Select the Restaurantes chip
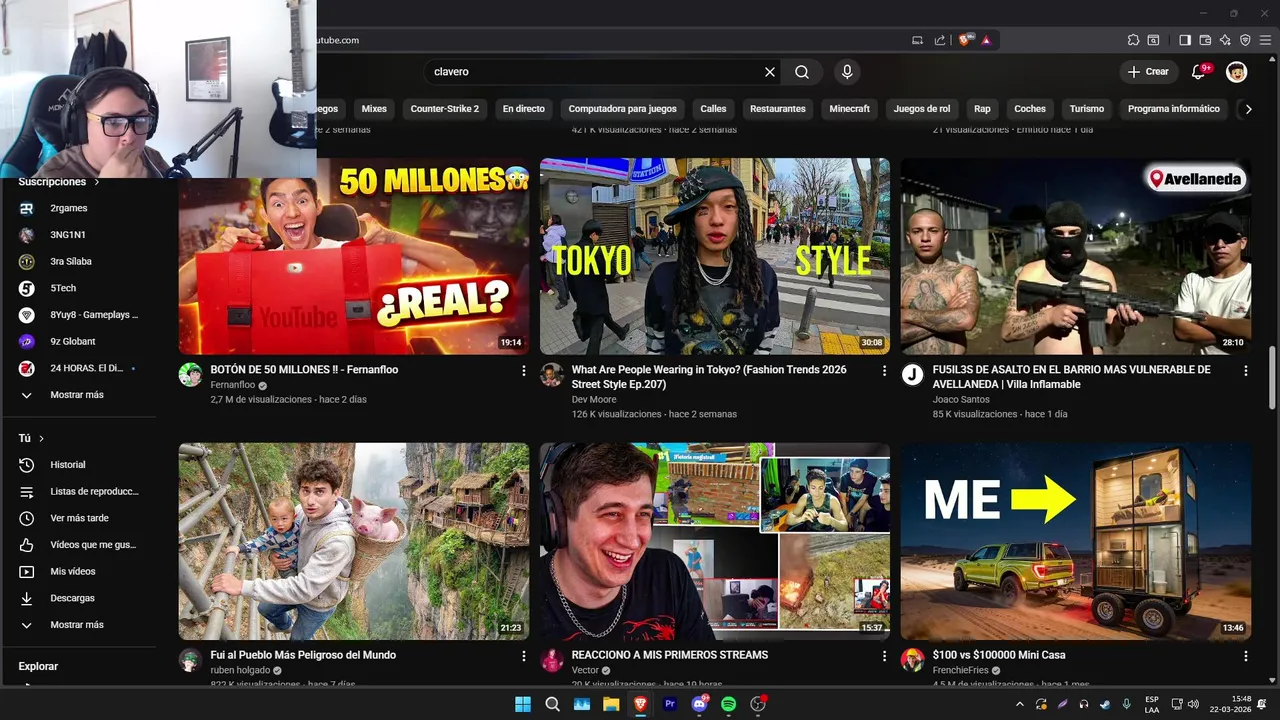This screenshot has height=720, width=1280. 778,109
